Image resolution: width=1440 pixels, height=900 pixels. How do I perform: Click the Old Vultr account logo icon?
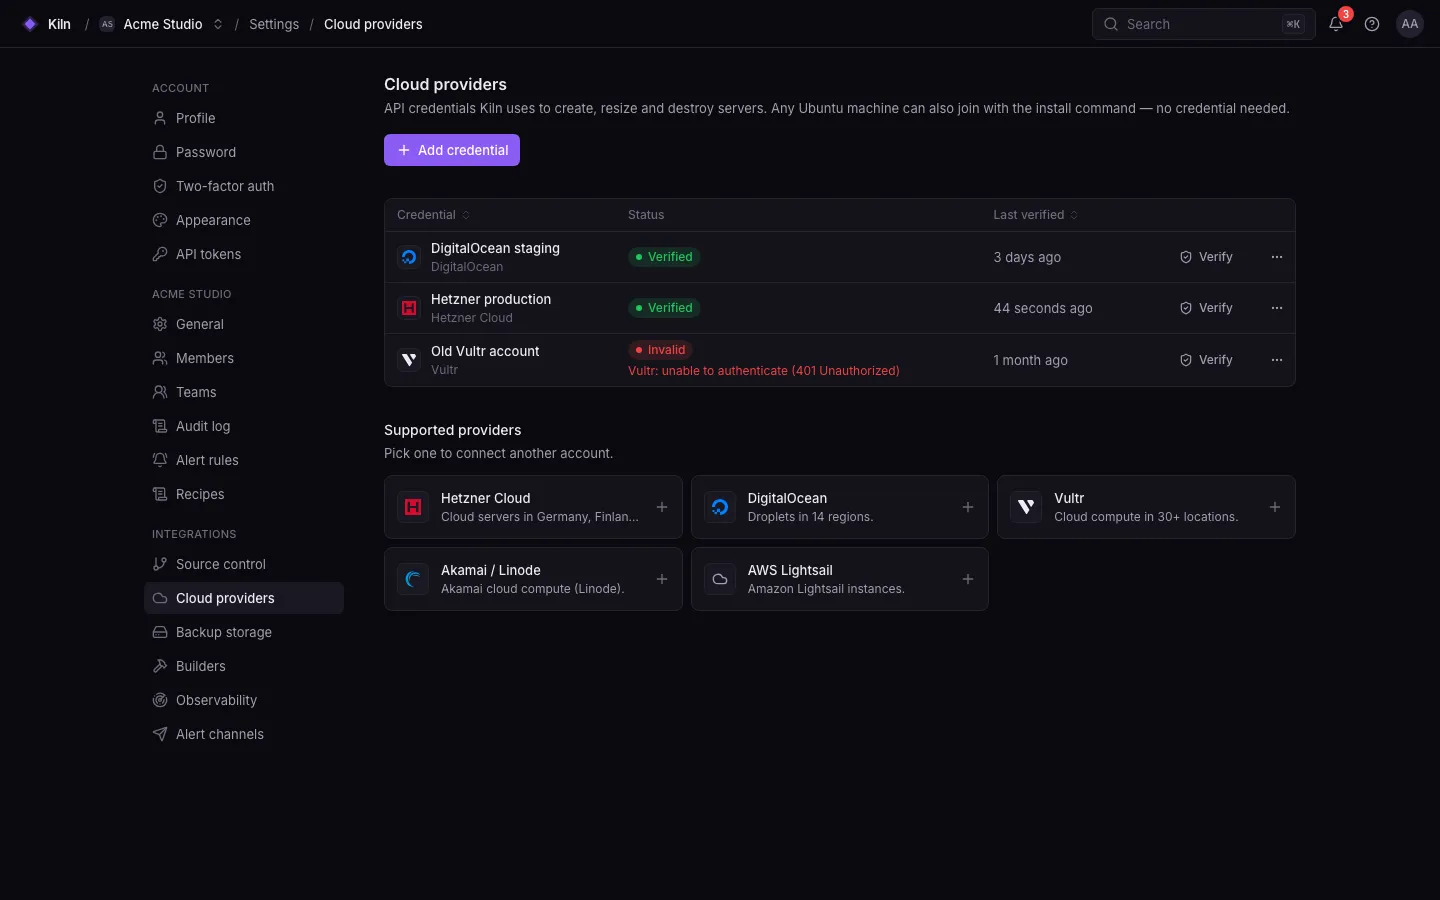(409, 360)
